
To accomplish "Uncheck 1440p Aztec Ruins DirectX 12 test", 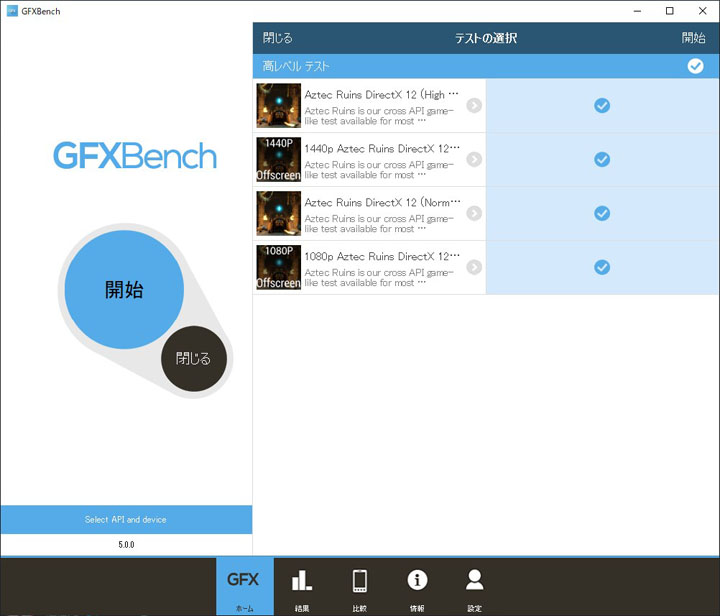I will click(602, 159).
